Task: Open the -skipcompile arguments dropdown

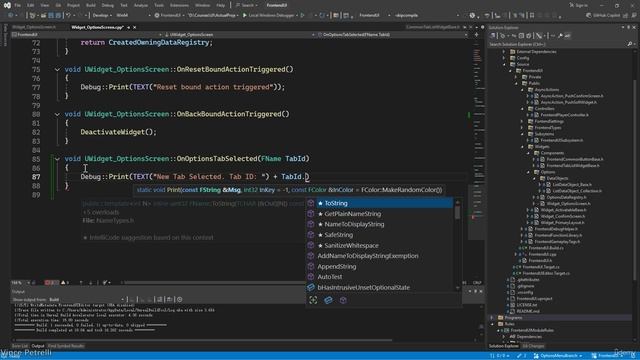Action: coord(427,16)
